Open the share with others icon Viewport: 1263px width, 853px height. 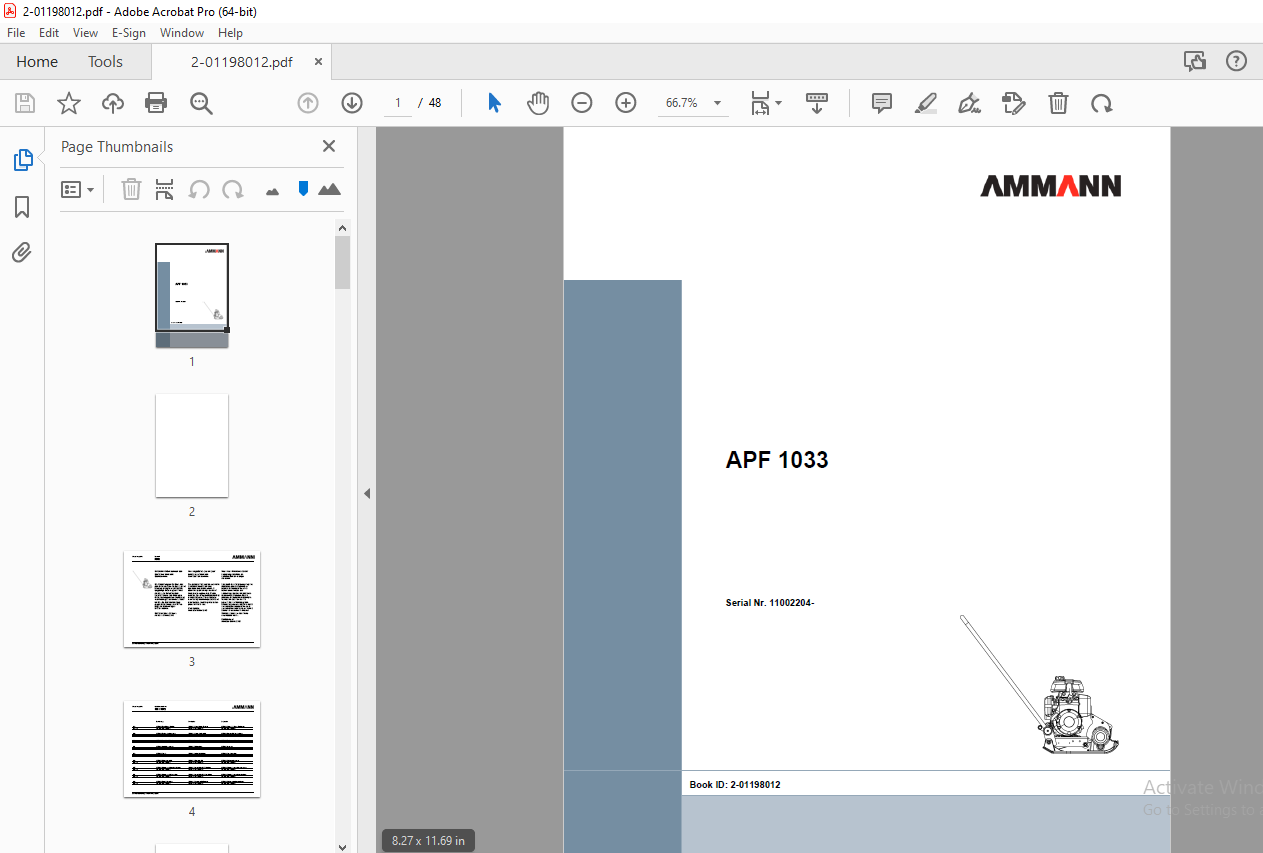pyautogui.click(x=1195, y=61)
